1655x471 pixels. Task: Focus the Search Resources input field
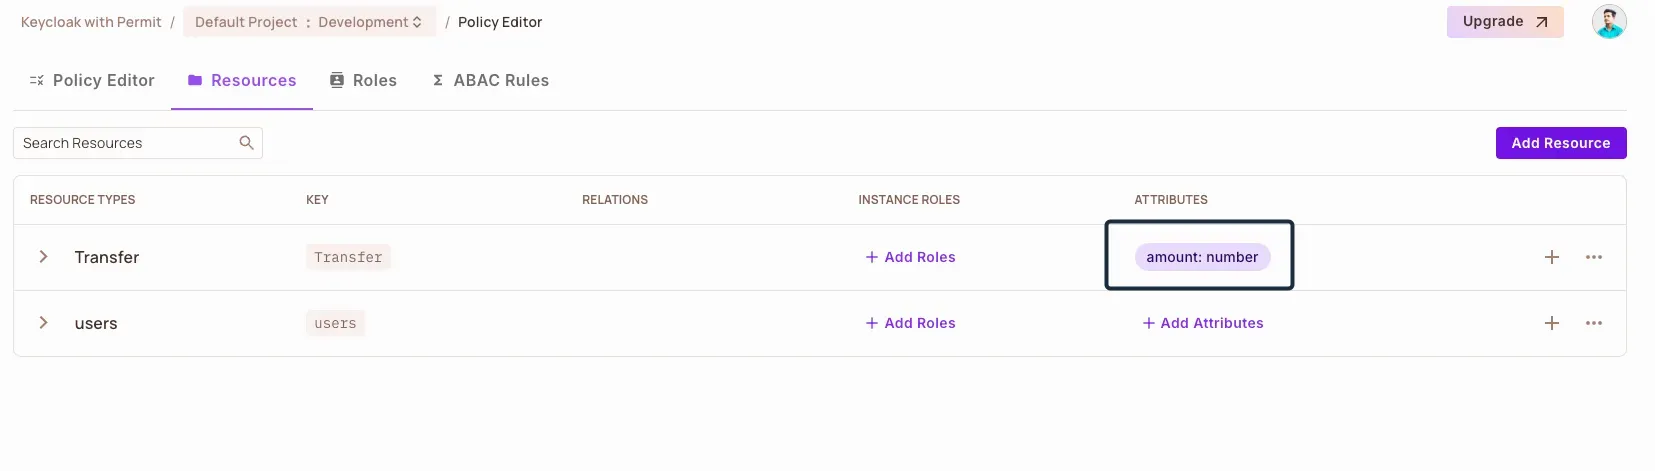[125, 143]
